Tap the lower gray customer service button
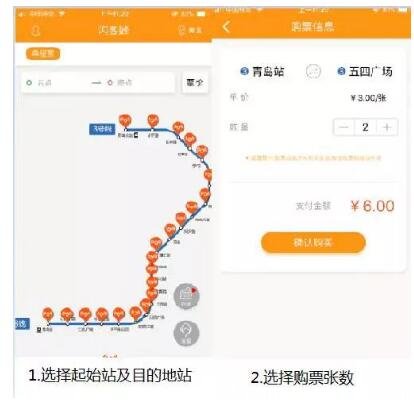The height and width of the screenshot is (408, 414). tap(186, 333)
